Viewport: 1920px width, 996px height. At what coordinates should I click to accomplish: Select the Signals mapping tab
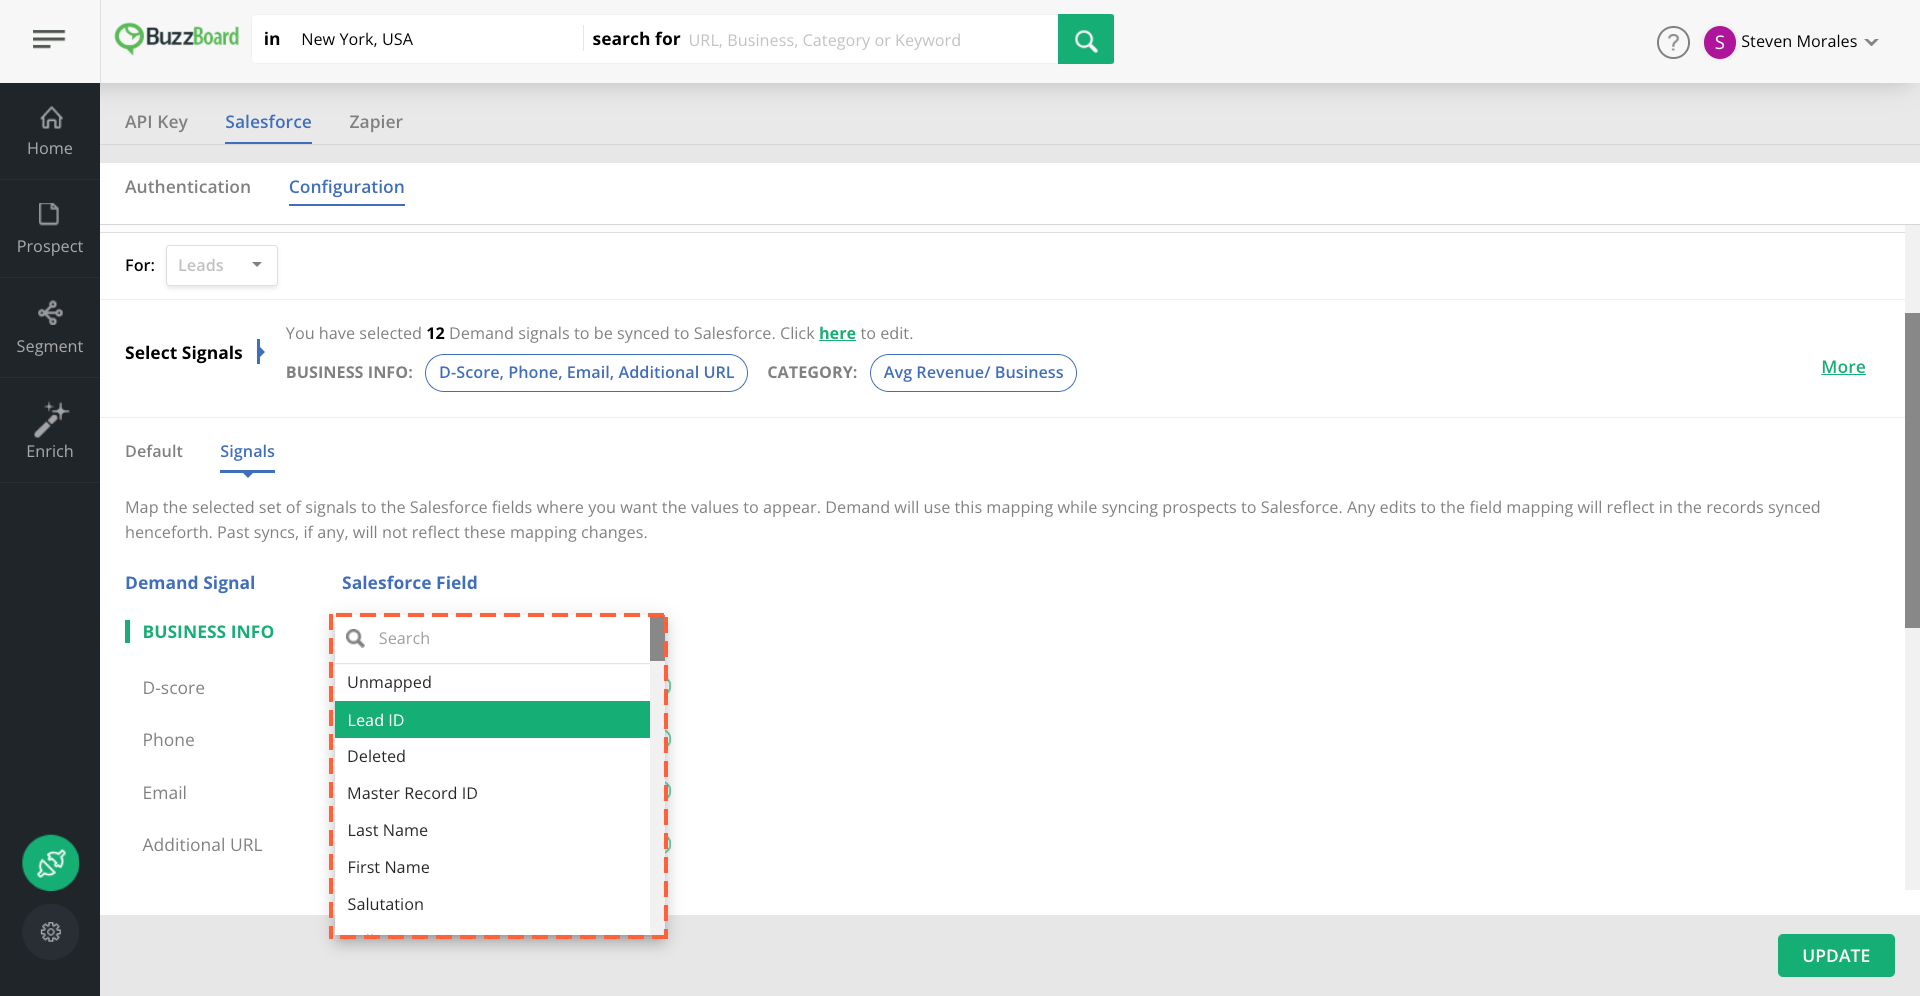(x=247, y=451)
